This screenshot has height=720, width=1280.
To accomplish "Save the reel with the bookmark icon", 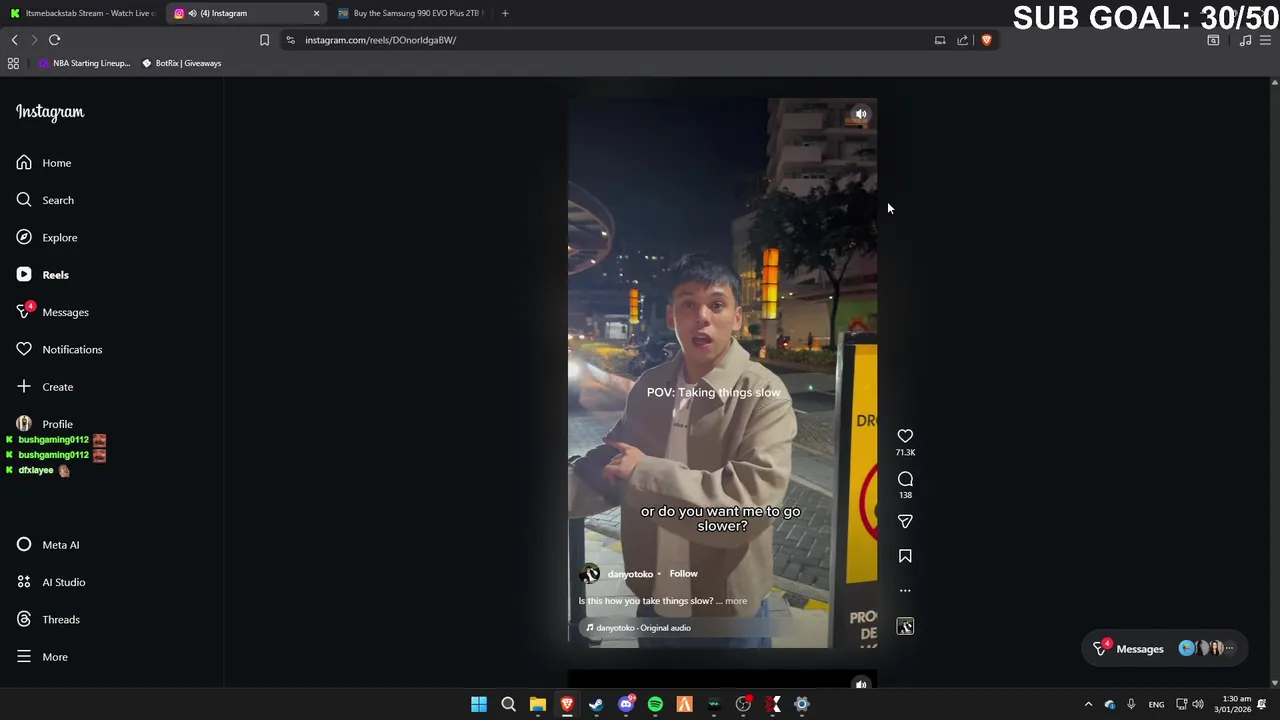I will 905,556.
